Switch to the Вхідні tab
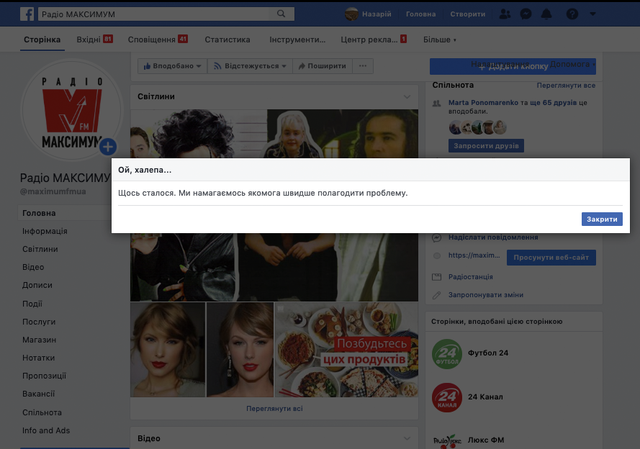 (x=94, y=39)
